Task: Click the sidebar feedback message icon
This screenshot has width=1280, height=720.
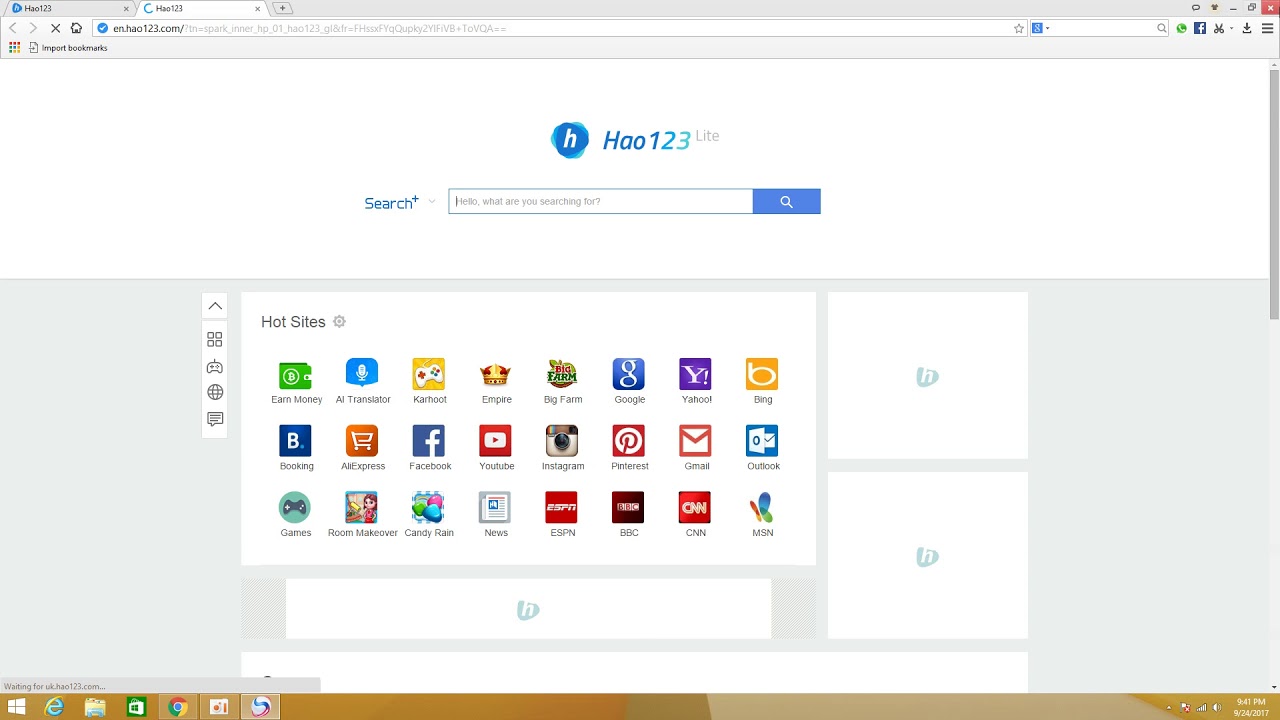Action: pyautogui.click(x=215, y=419)
